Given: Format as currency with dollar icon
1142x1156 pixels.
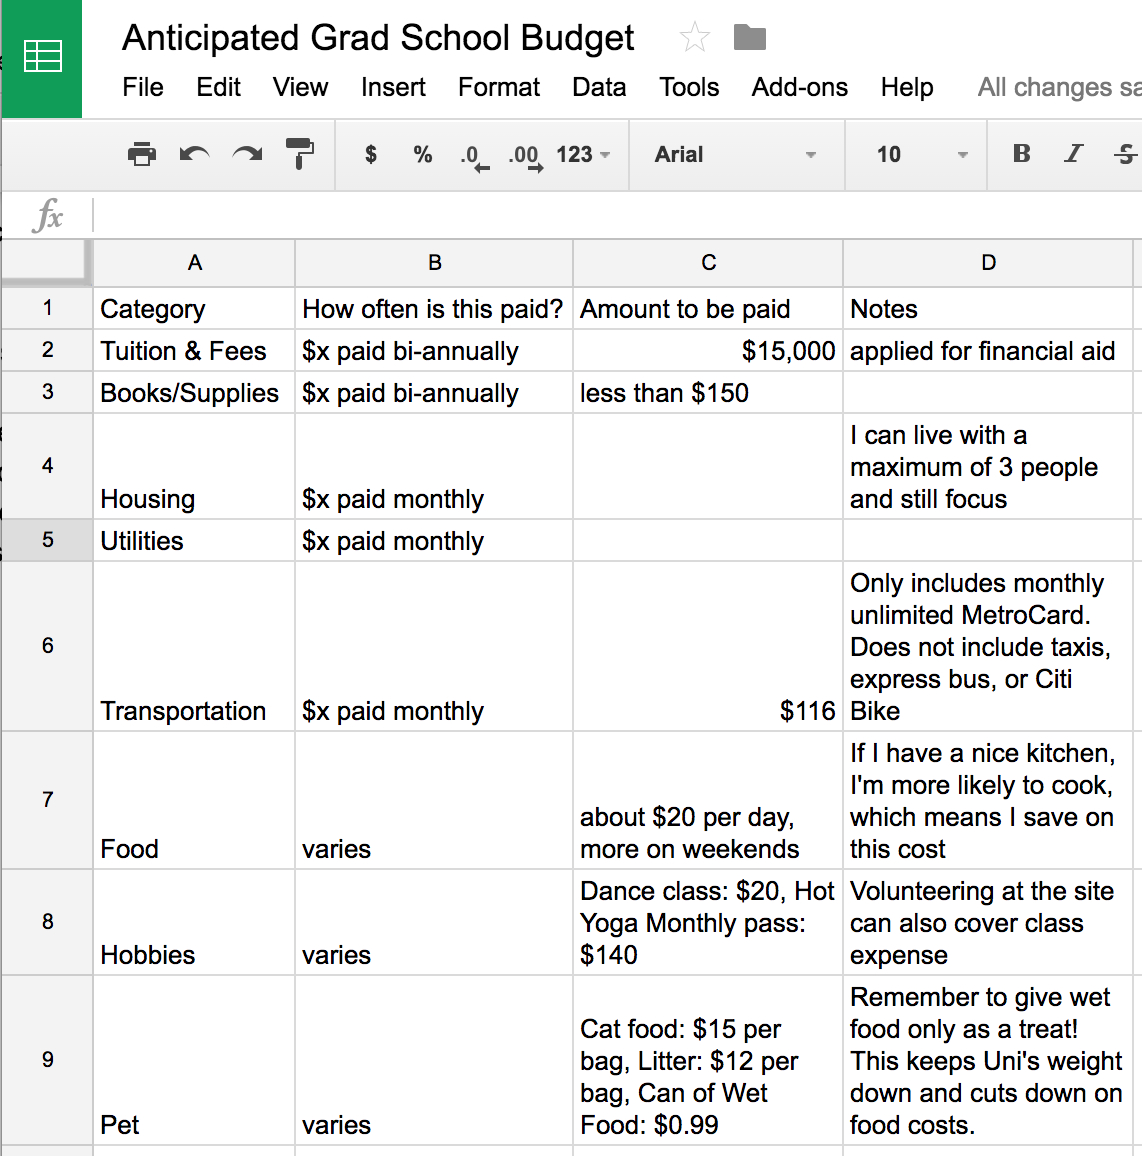Looking at the screenshot, I should coord(371,154).
